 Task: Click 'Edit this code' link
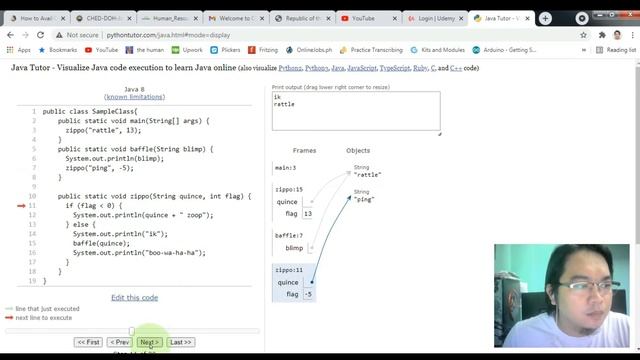click(135, 298)
